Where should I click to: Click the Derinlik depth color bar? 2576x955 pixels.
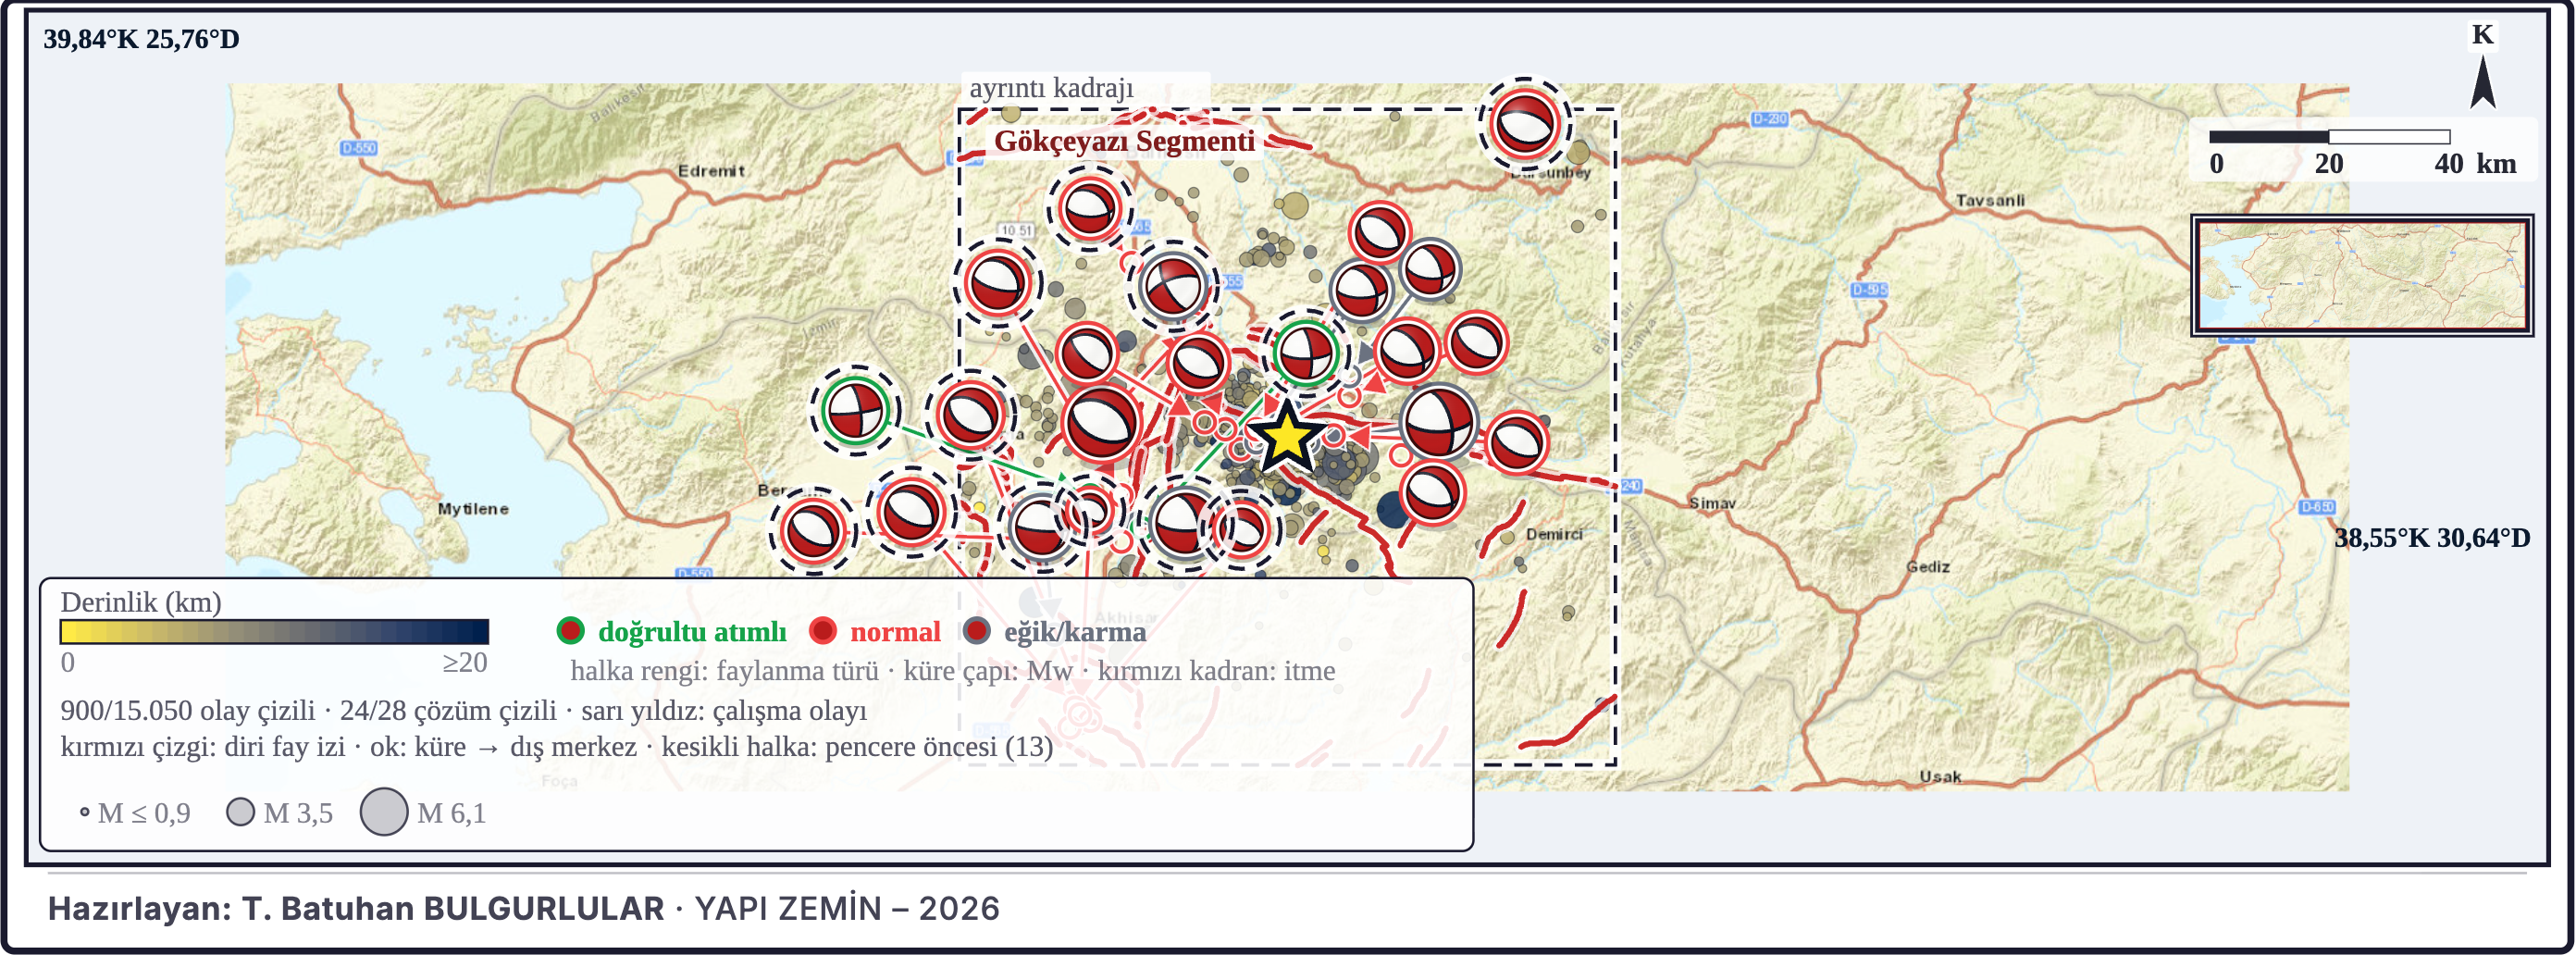click(x=274, y=631)
